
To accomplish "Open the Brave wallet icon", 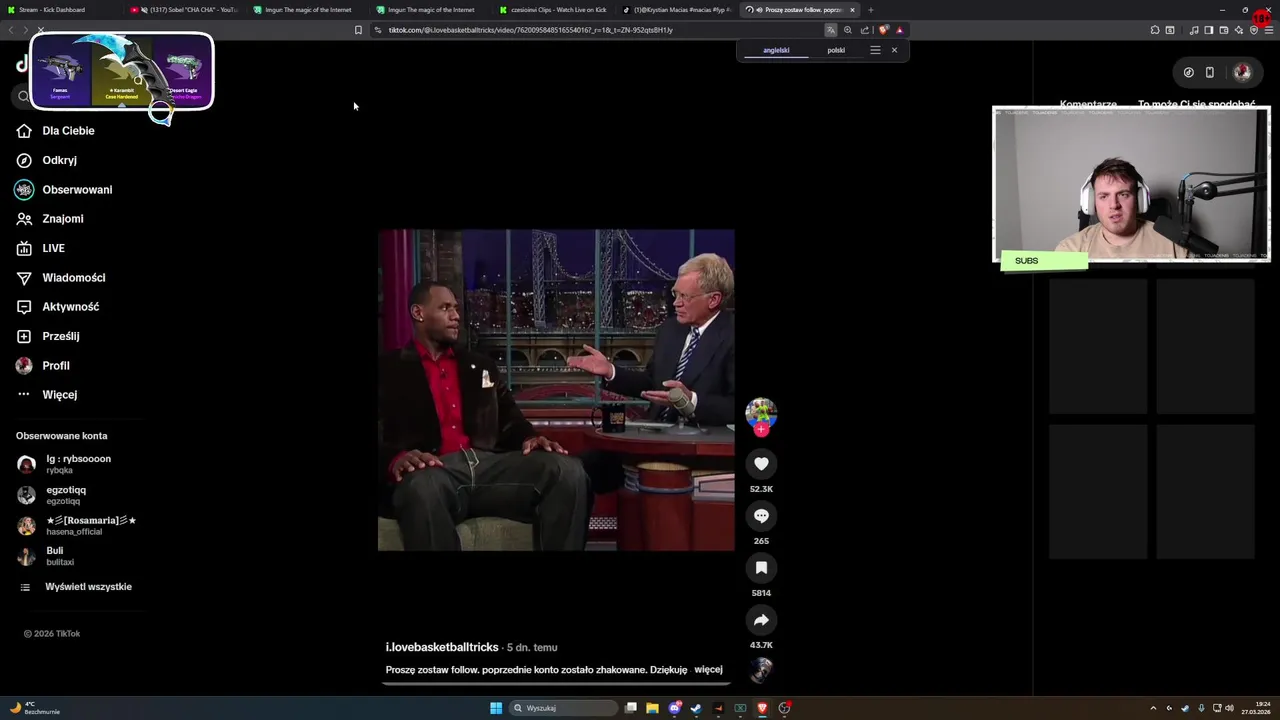I will [1223, 30].
